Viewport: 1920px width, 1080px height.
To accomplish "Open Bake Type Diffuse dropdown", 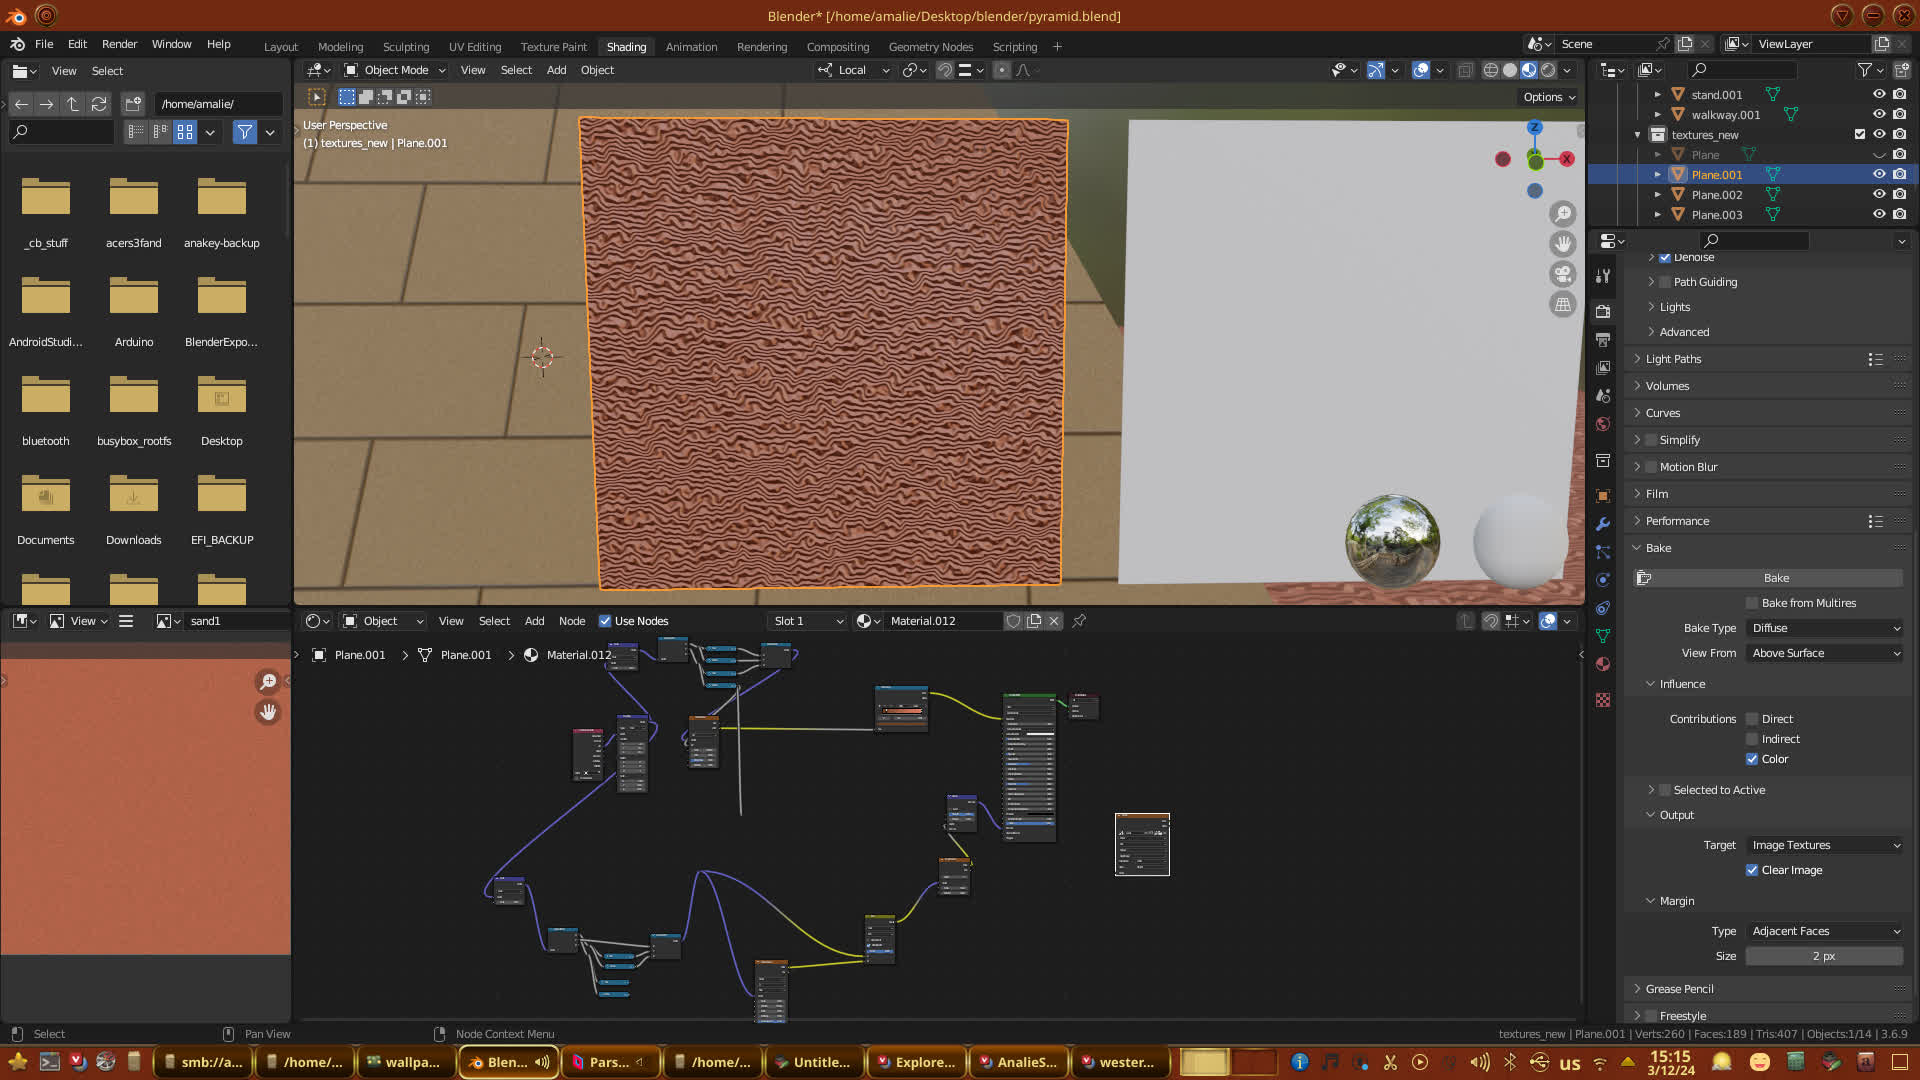I will 1825,628.
